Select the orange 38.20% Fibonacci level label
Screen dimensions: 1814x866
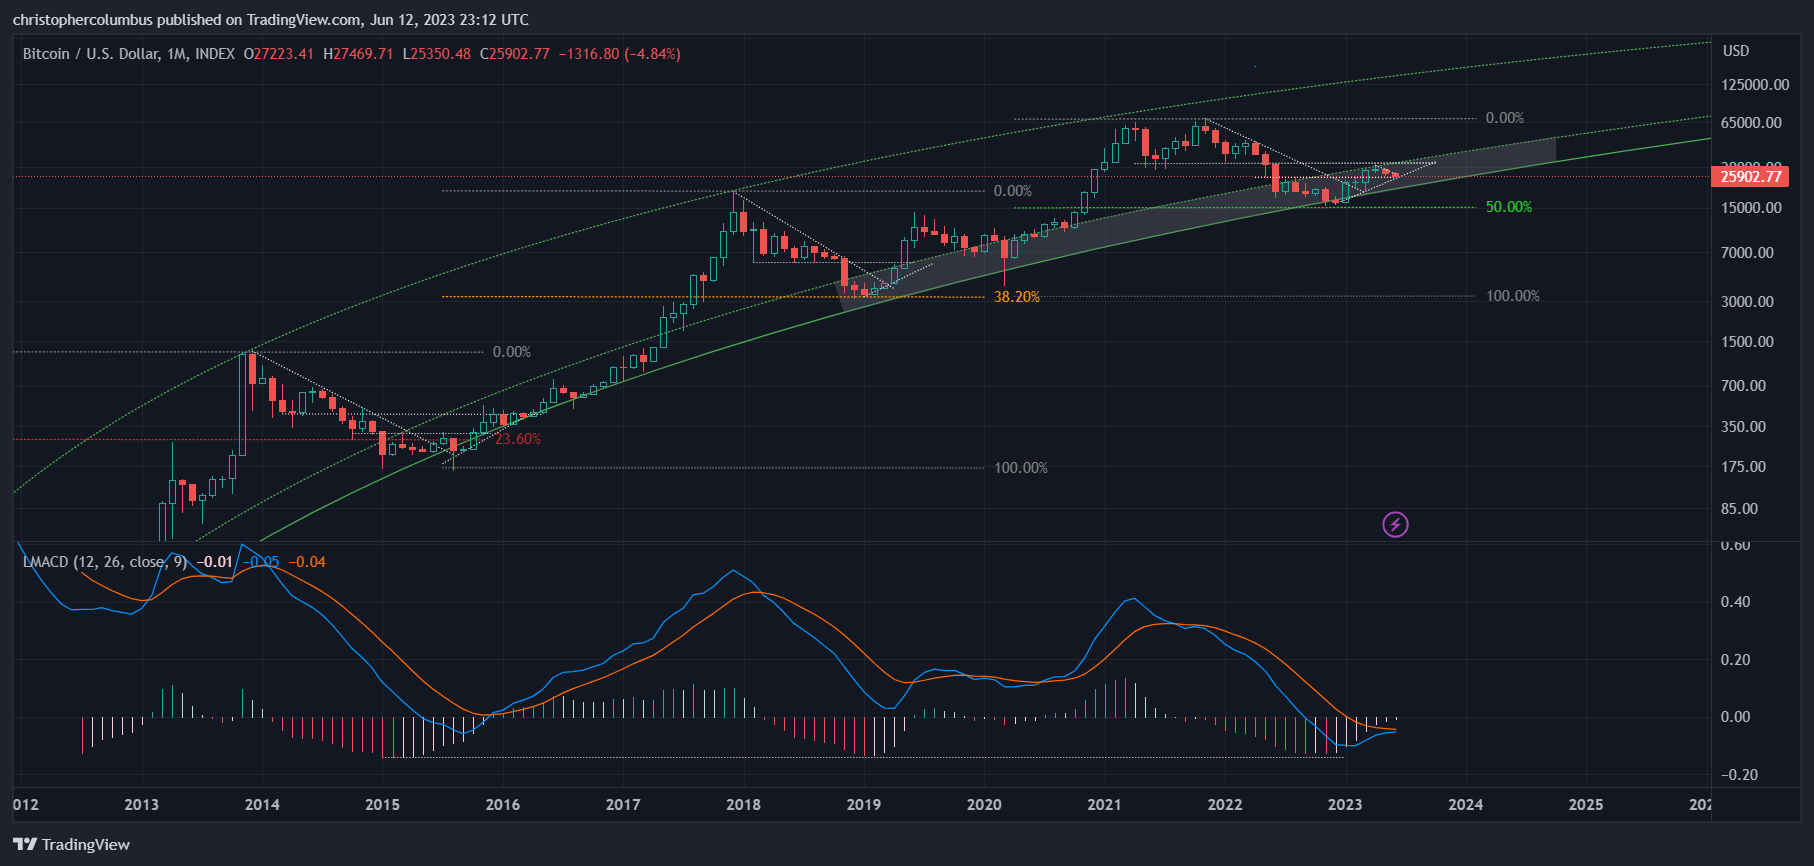pyautogui.click(x=1016, y=297)
